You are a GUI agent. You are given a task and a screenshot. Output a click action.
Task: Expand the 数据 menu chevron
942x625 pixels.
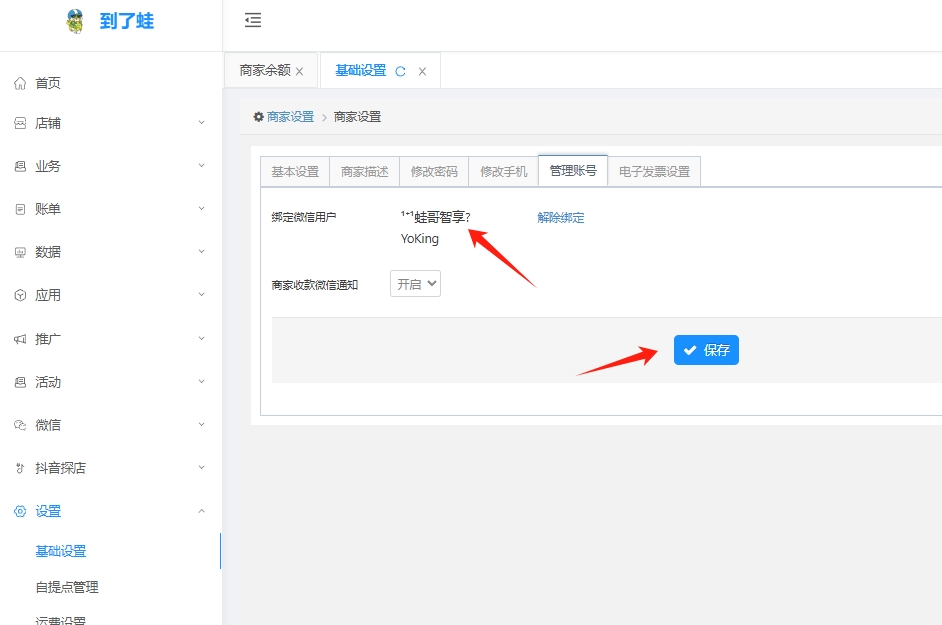click(202, 251)
